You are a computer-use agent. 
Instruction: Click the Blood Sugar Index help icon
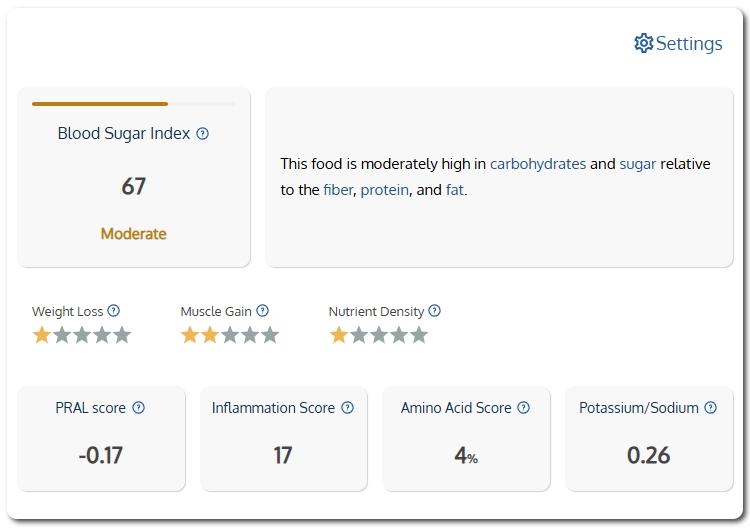coord(202,133)
